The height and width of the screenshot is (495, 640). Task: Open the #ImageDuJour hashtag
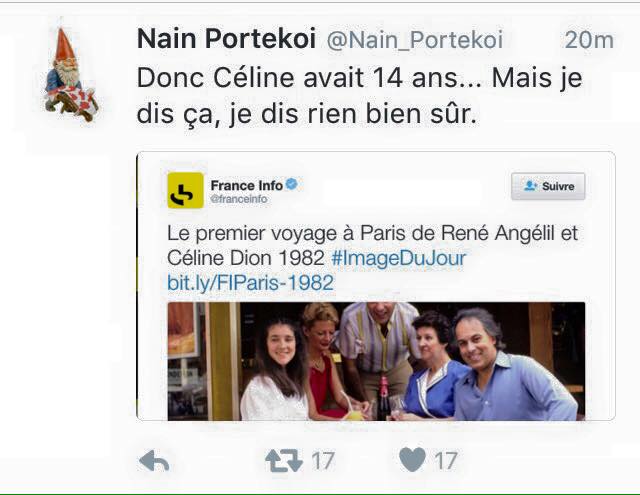[x=398, y=258]
